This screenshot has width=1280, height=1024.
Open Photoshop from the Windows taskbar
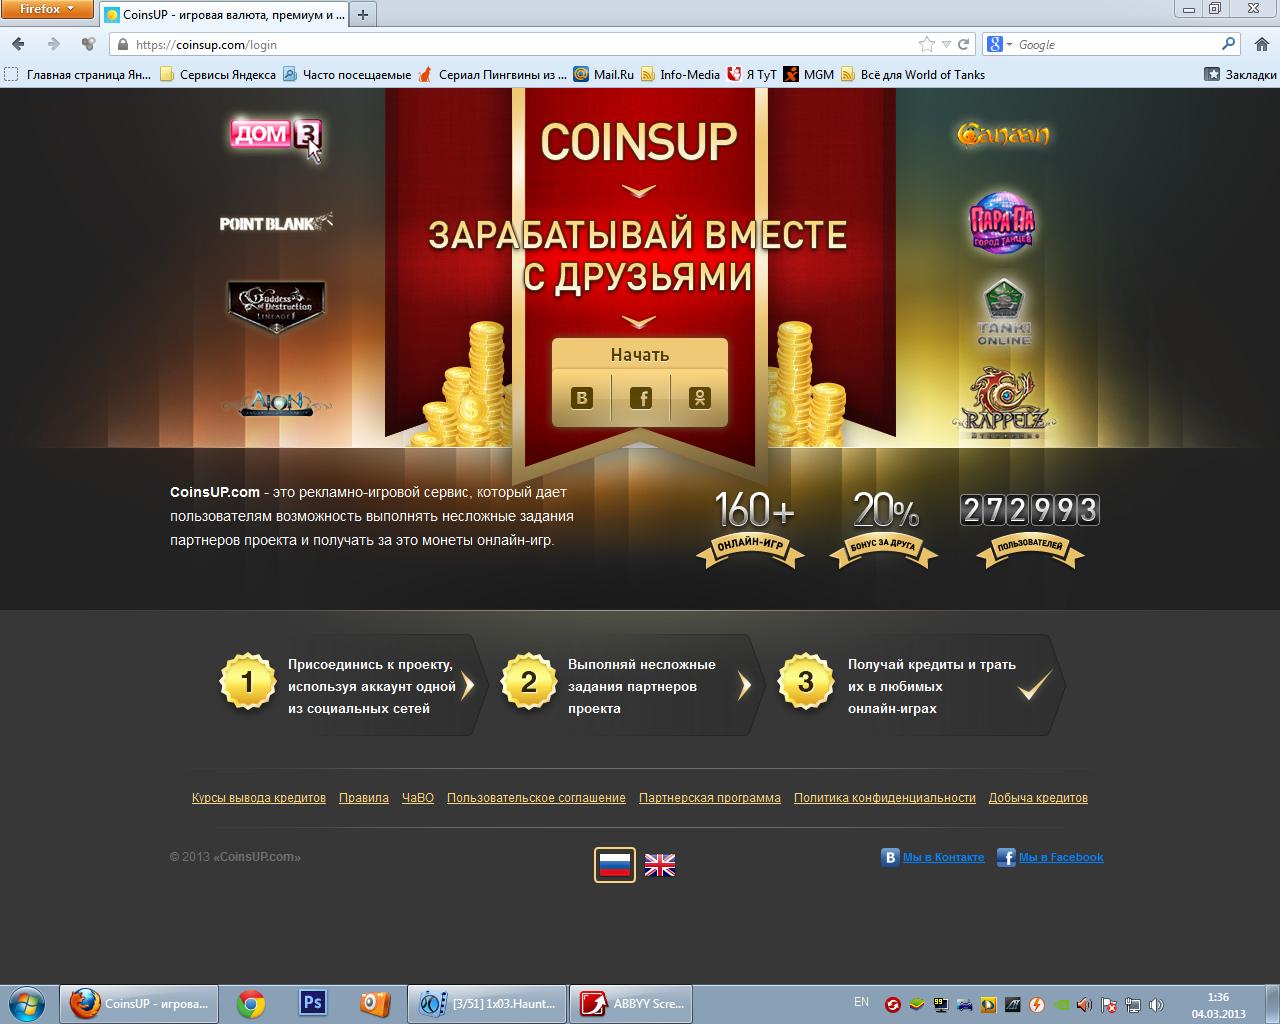coord(313,1003)
